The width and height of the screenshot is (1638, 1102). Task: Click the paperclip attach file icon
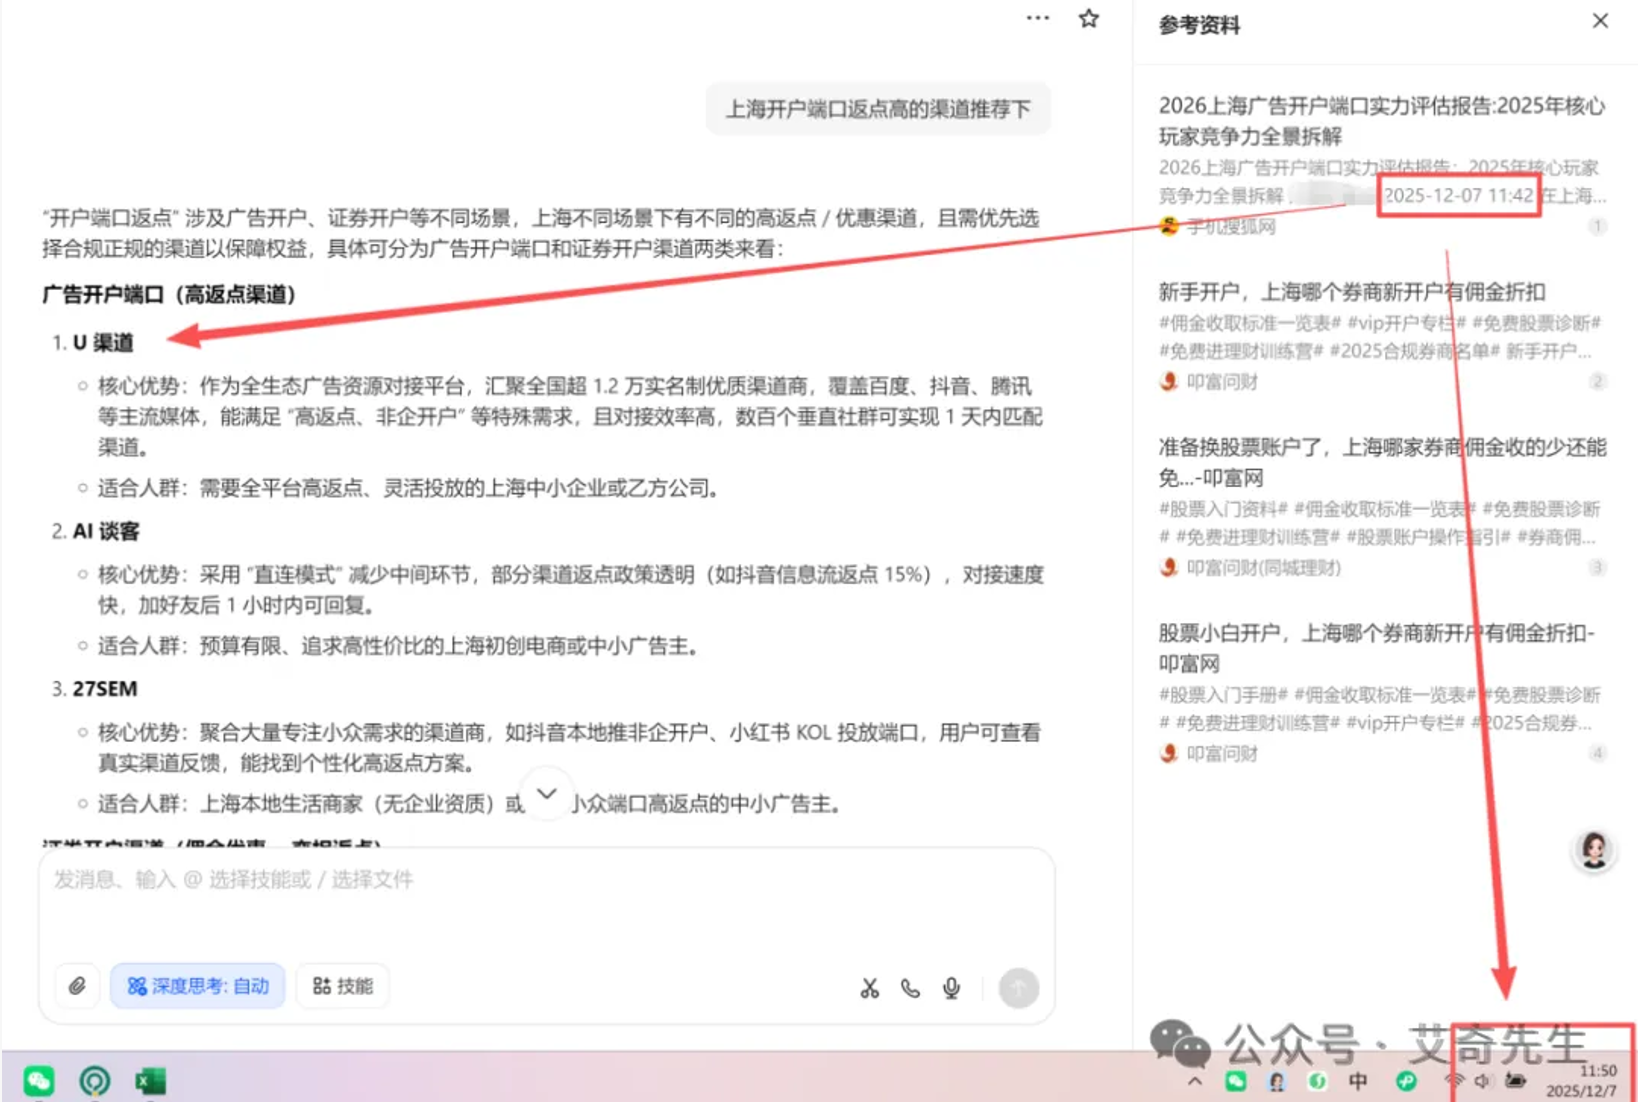[x=77, y=986]
